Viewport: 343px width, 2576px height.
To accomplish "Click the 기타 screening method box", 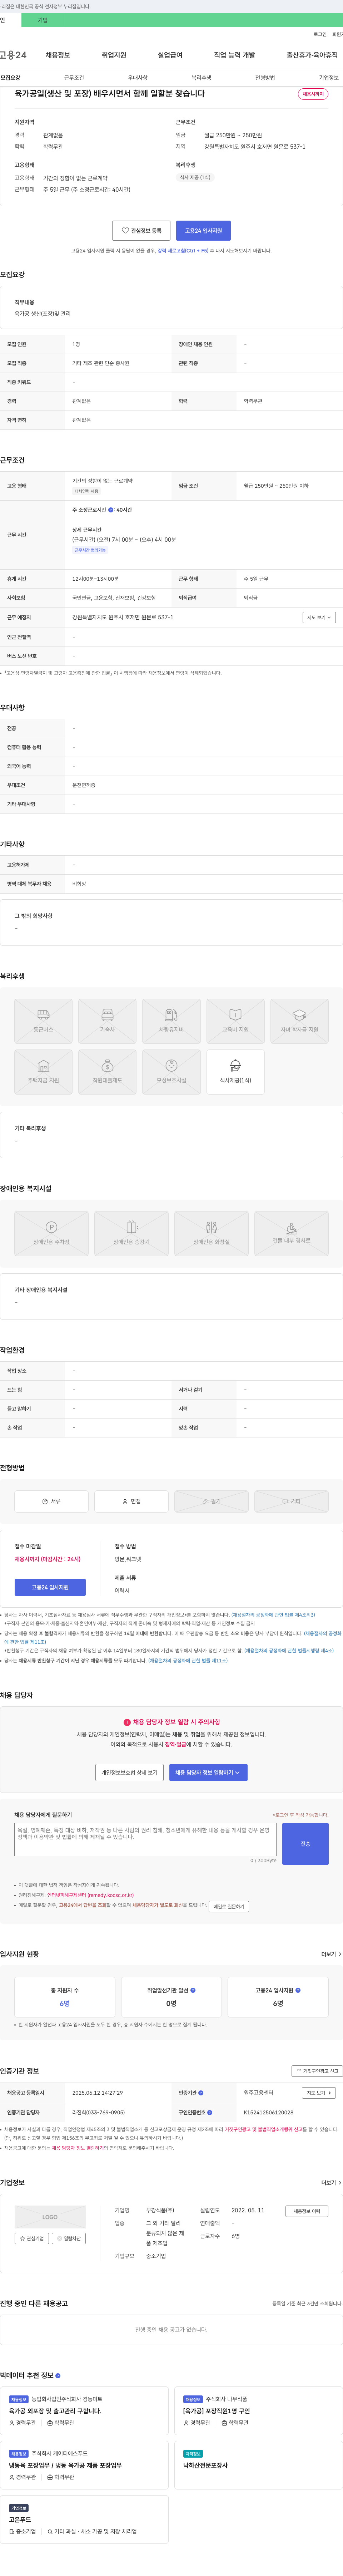I will click(x=291, y=1501).
